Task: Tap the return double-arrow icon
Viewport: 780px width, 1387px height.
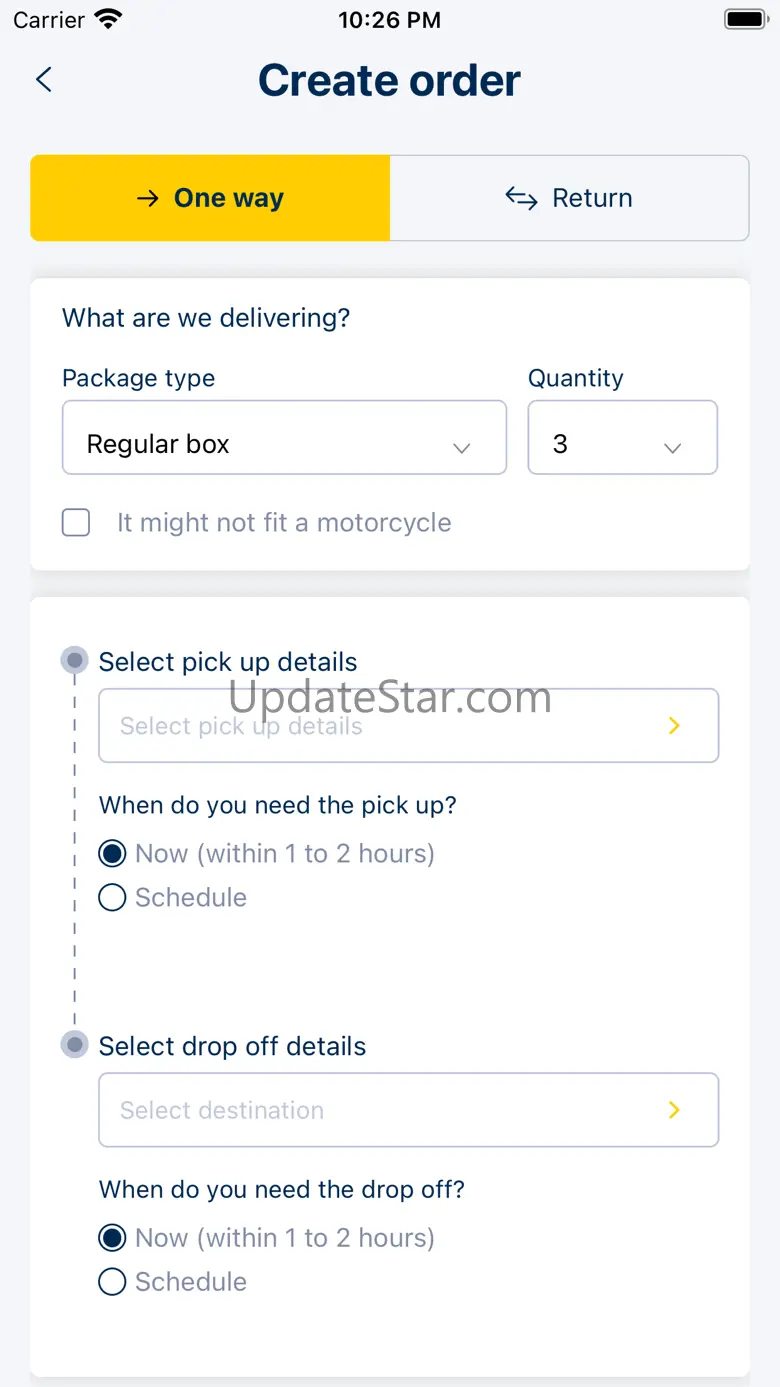Action: (x=521, y=198)
